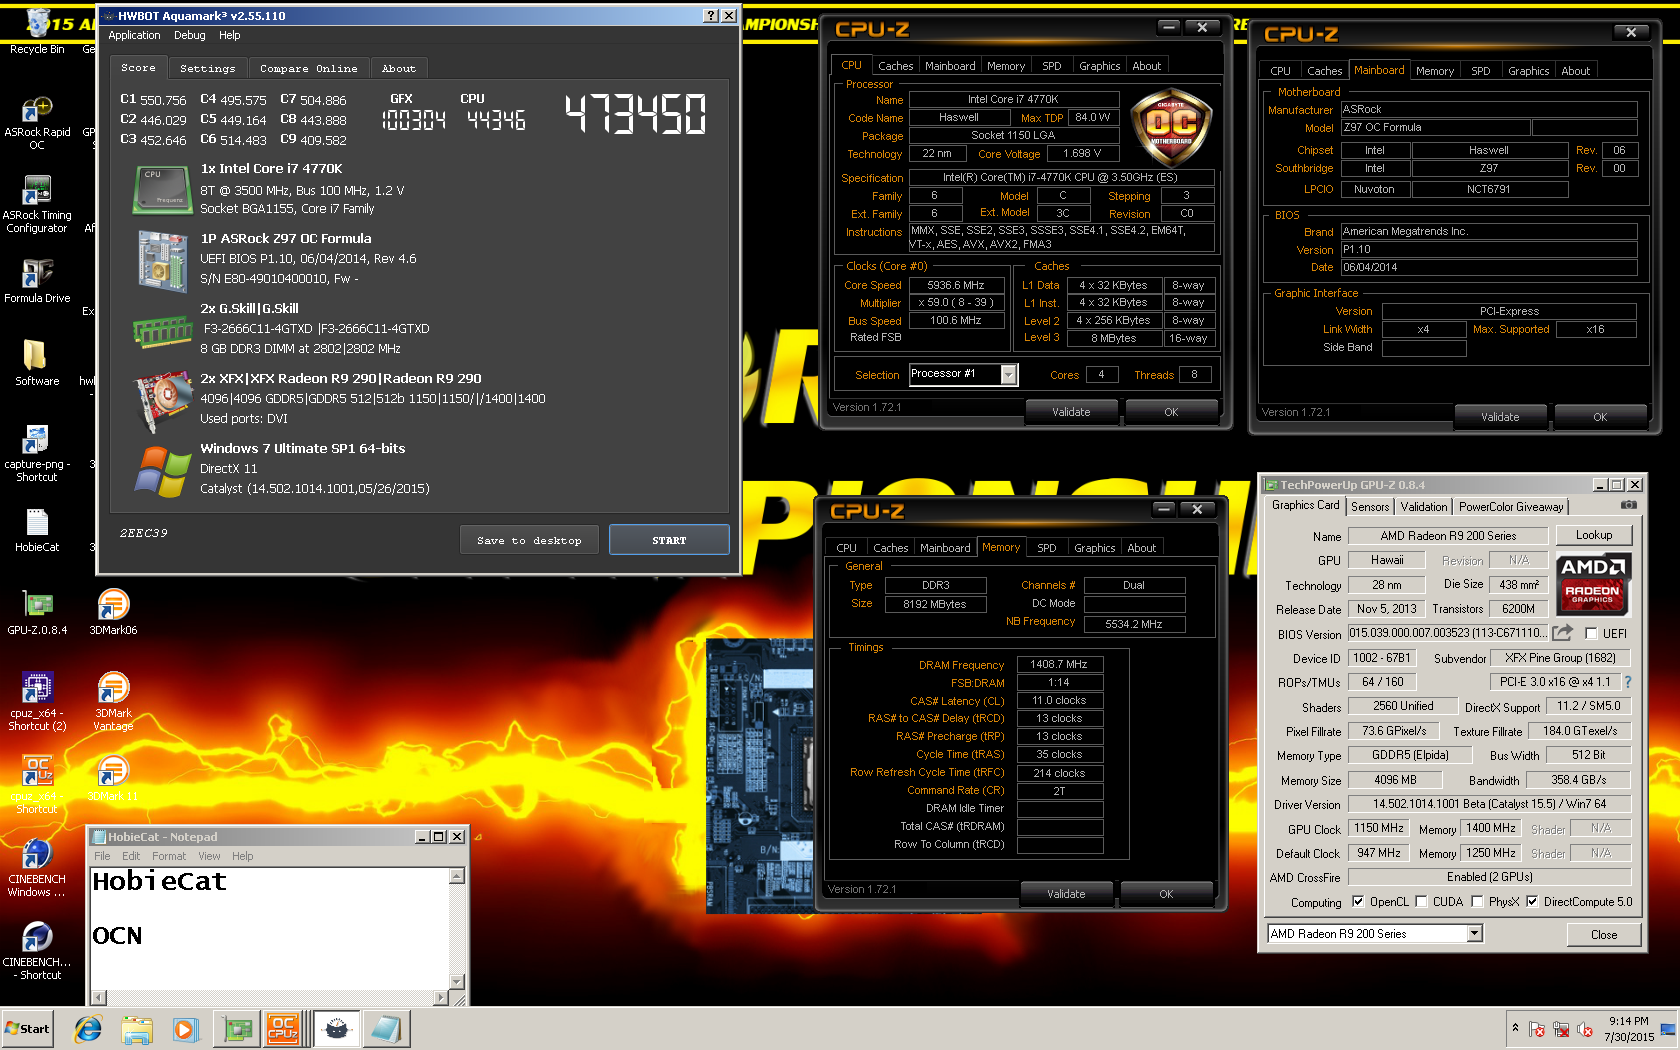Screen dimensions: 1680x1050
Task: Toggle DirectCompute 5.0 checkbox
Action: 1532,901
